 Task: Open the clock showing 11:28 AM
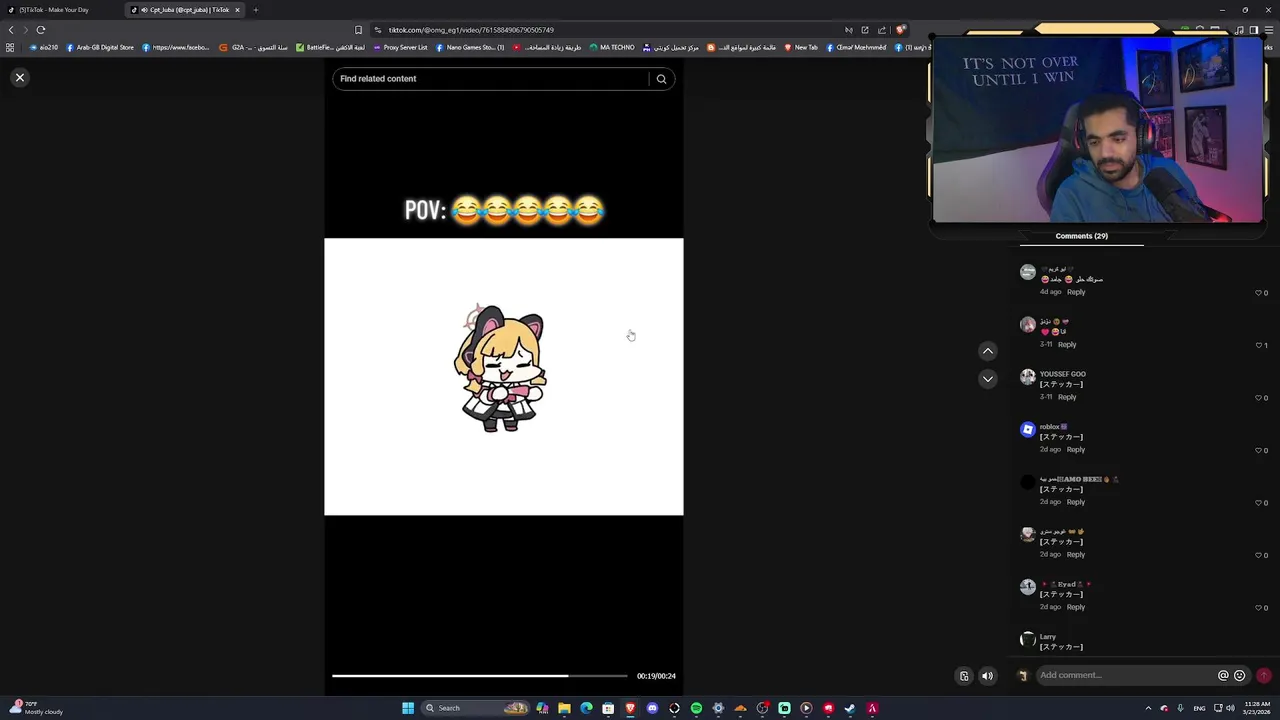pos(1257,708)
